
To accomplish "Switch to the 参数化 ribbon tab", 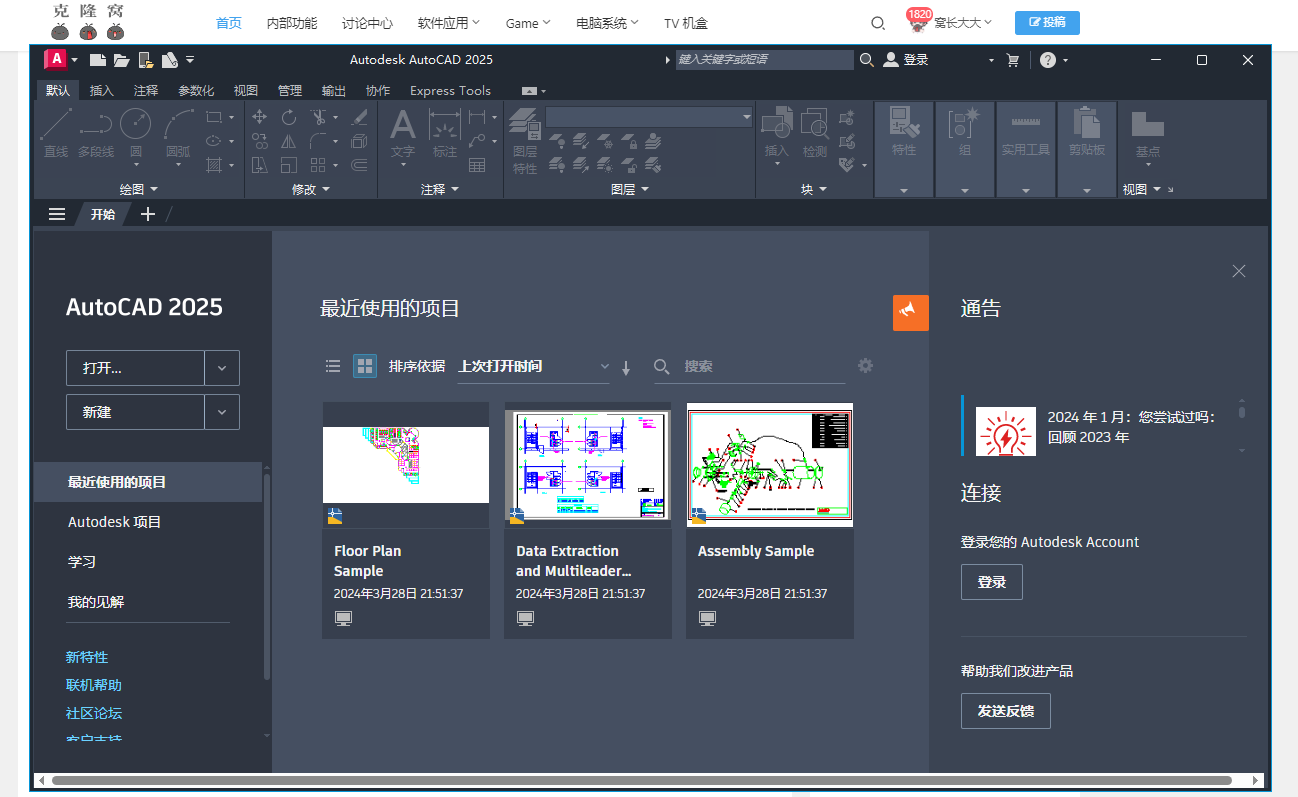I will coord(196,90).
